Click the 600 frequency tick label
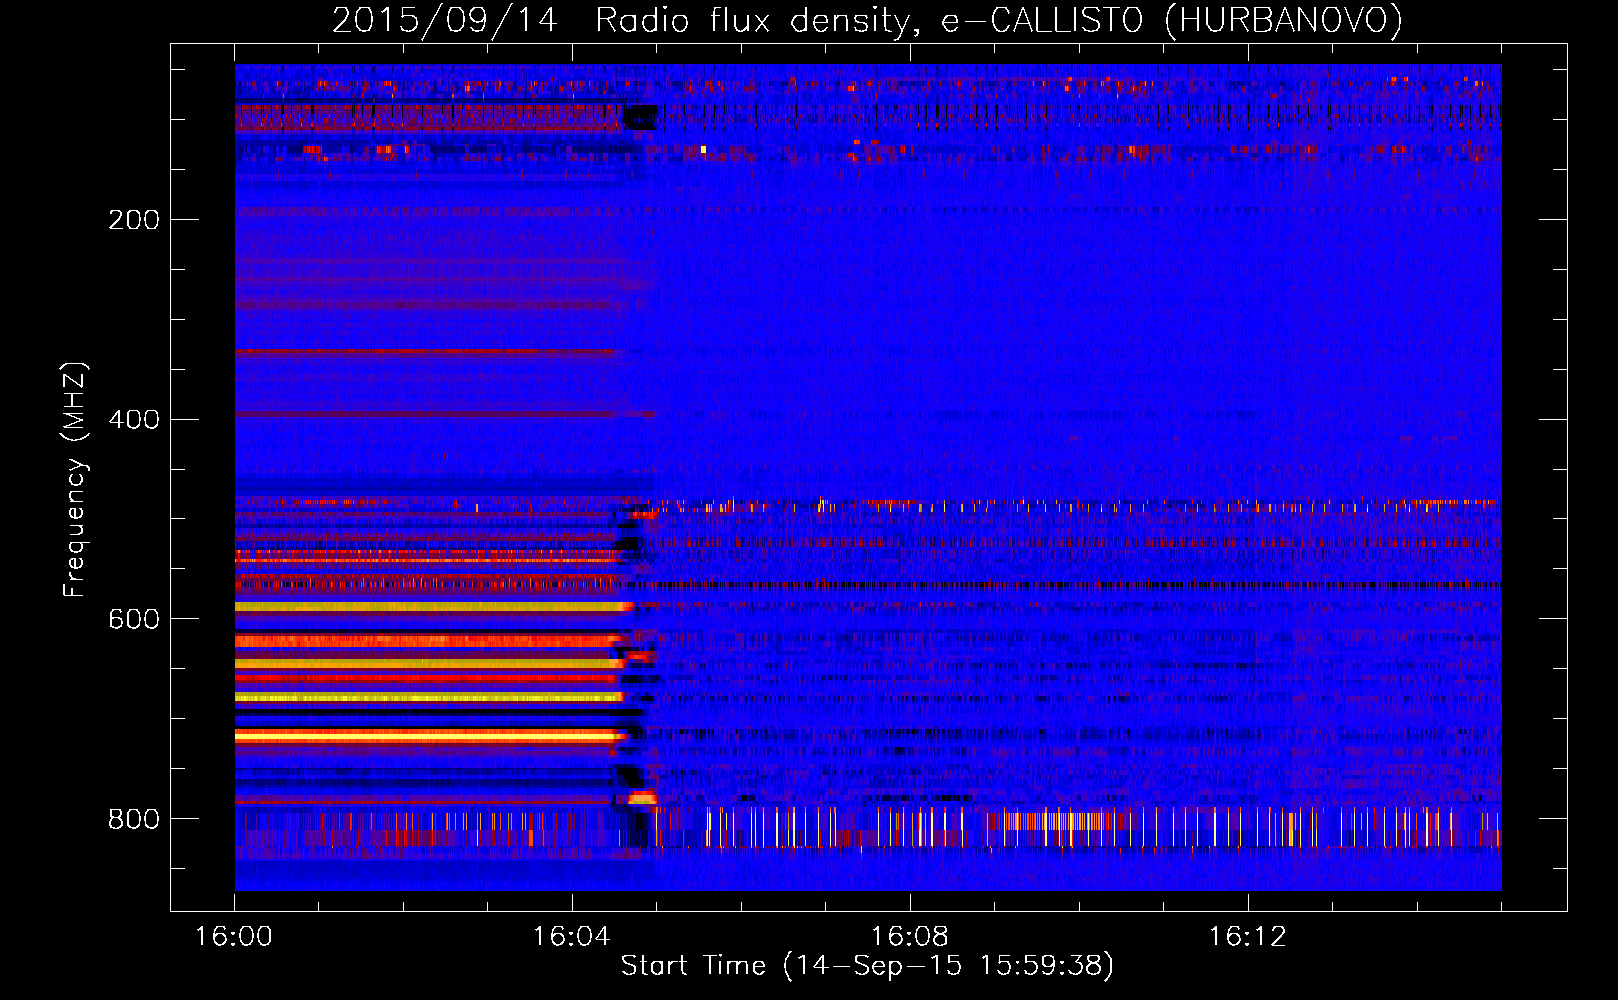 point(134,620)
